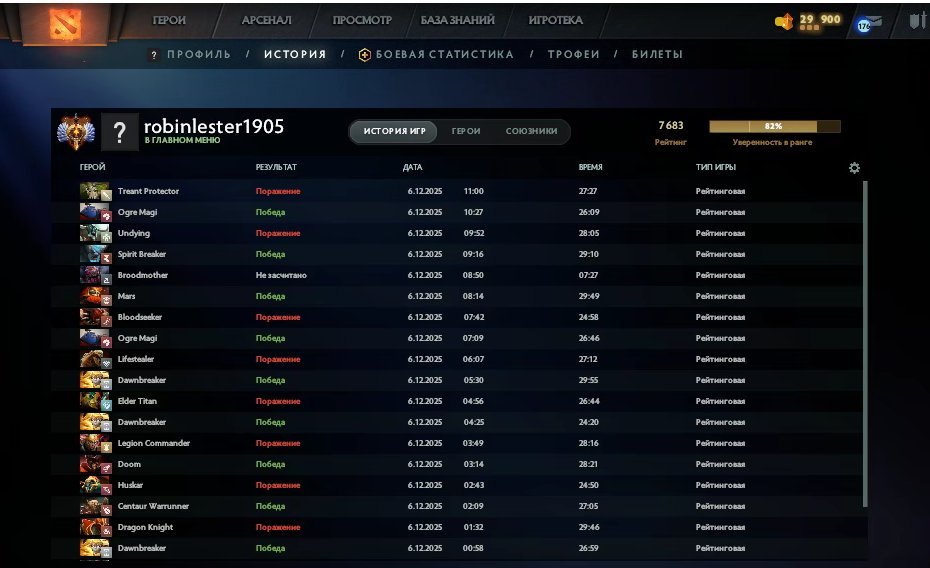The width and height of the screenshot is (930, 568).
Task: Click Поражение result in Huskar row
Action: pos(278,485)
